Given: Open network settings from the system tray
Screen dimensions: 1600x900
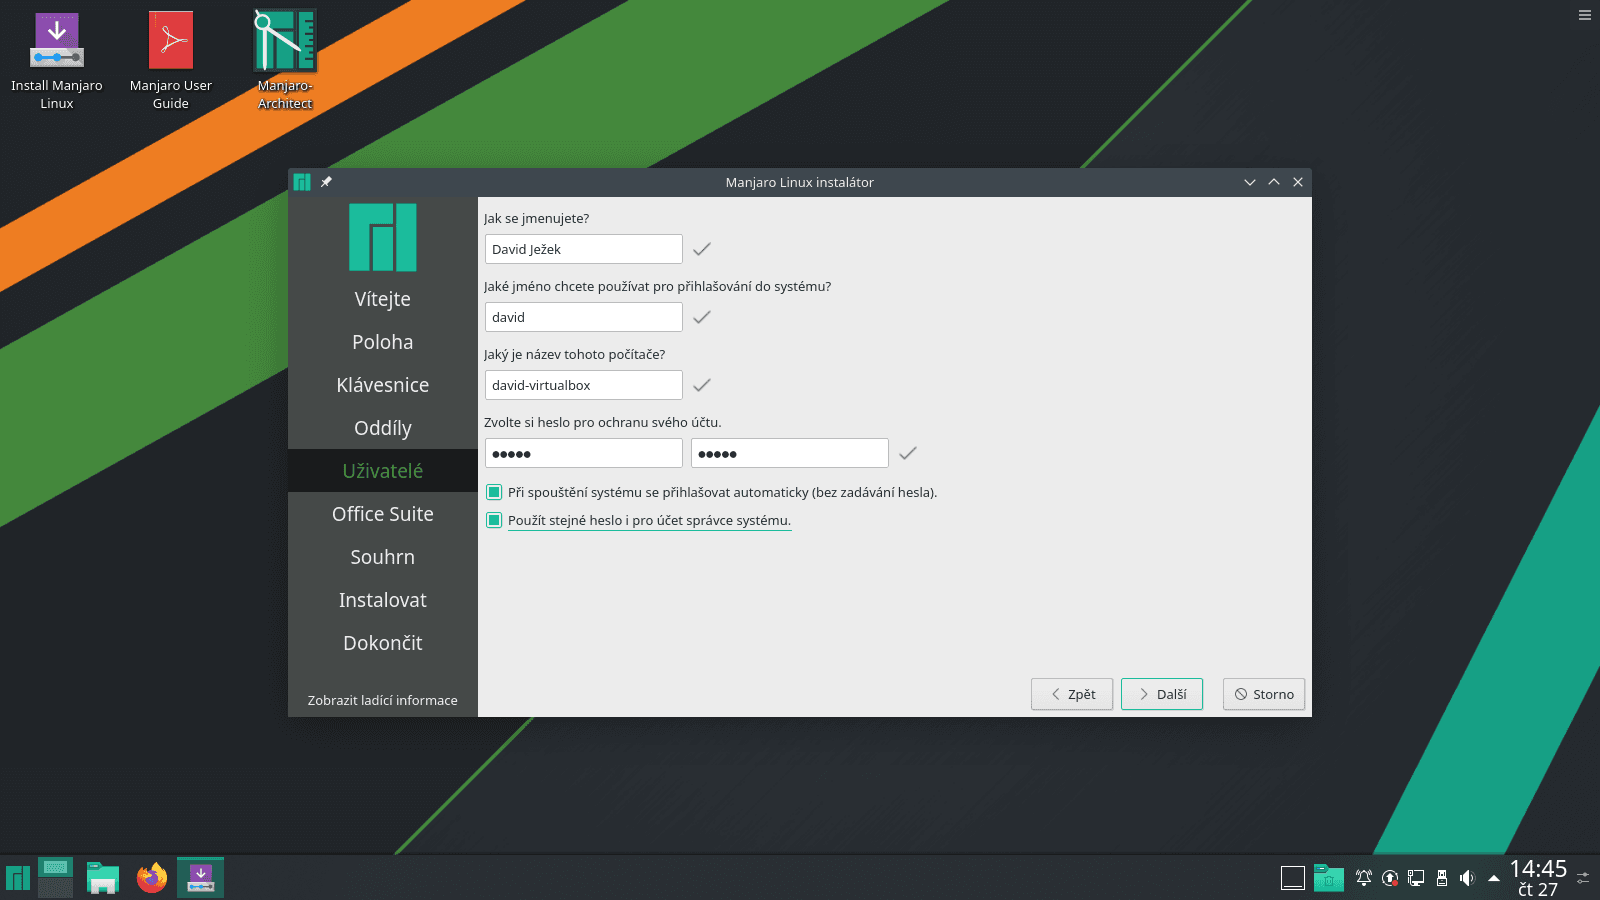Looking at the screenshot, I should pyautogui.click(x=1416, y=877).
